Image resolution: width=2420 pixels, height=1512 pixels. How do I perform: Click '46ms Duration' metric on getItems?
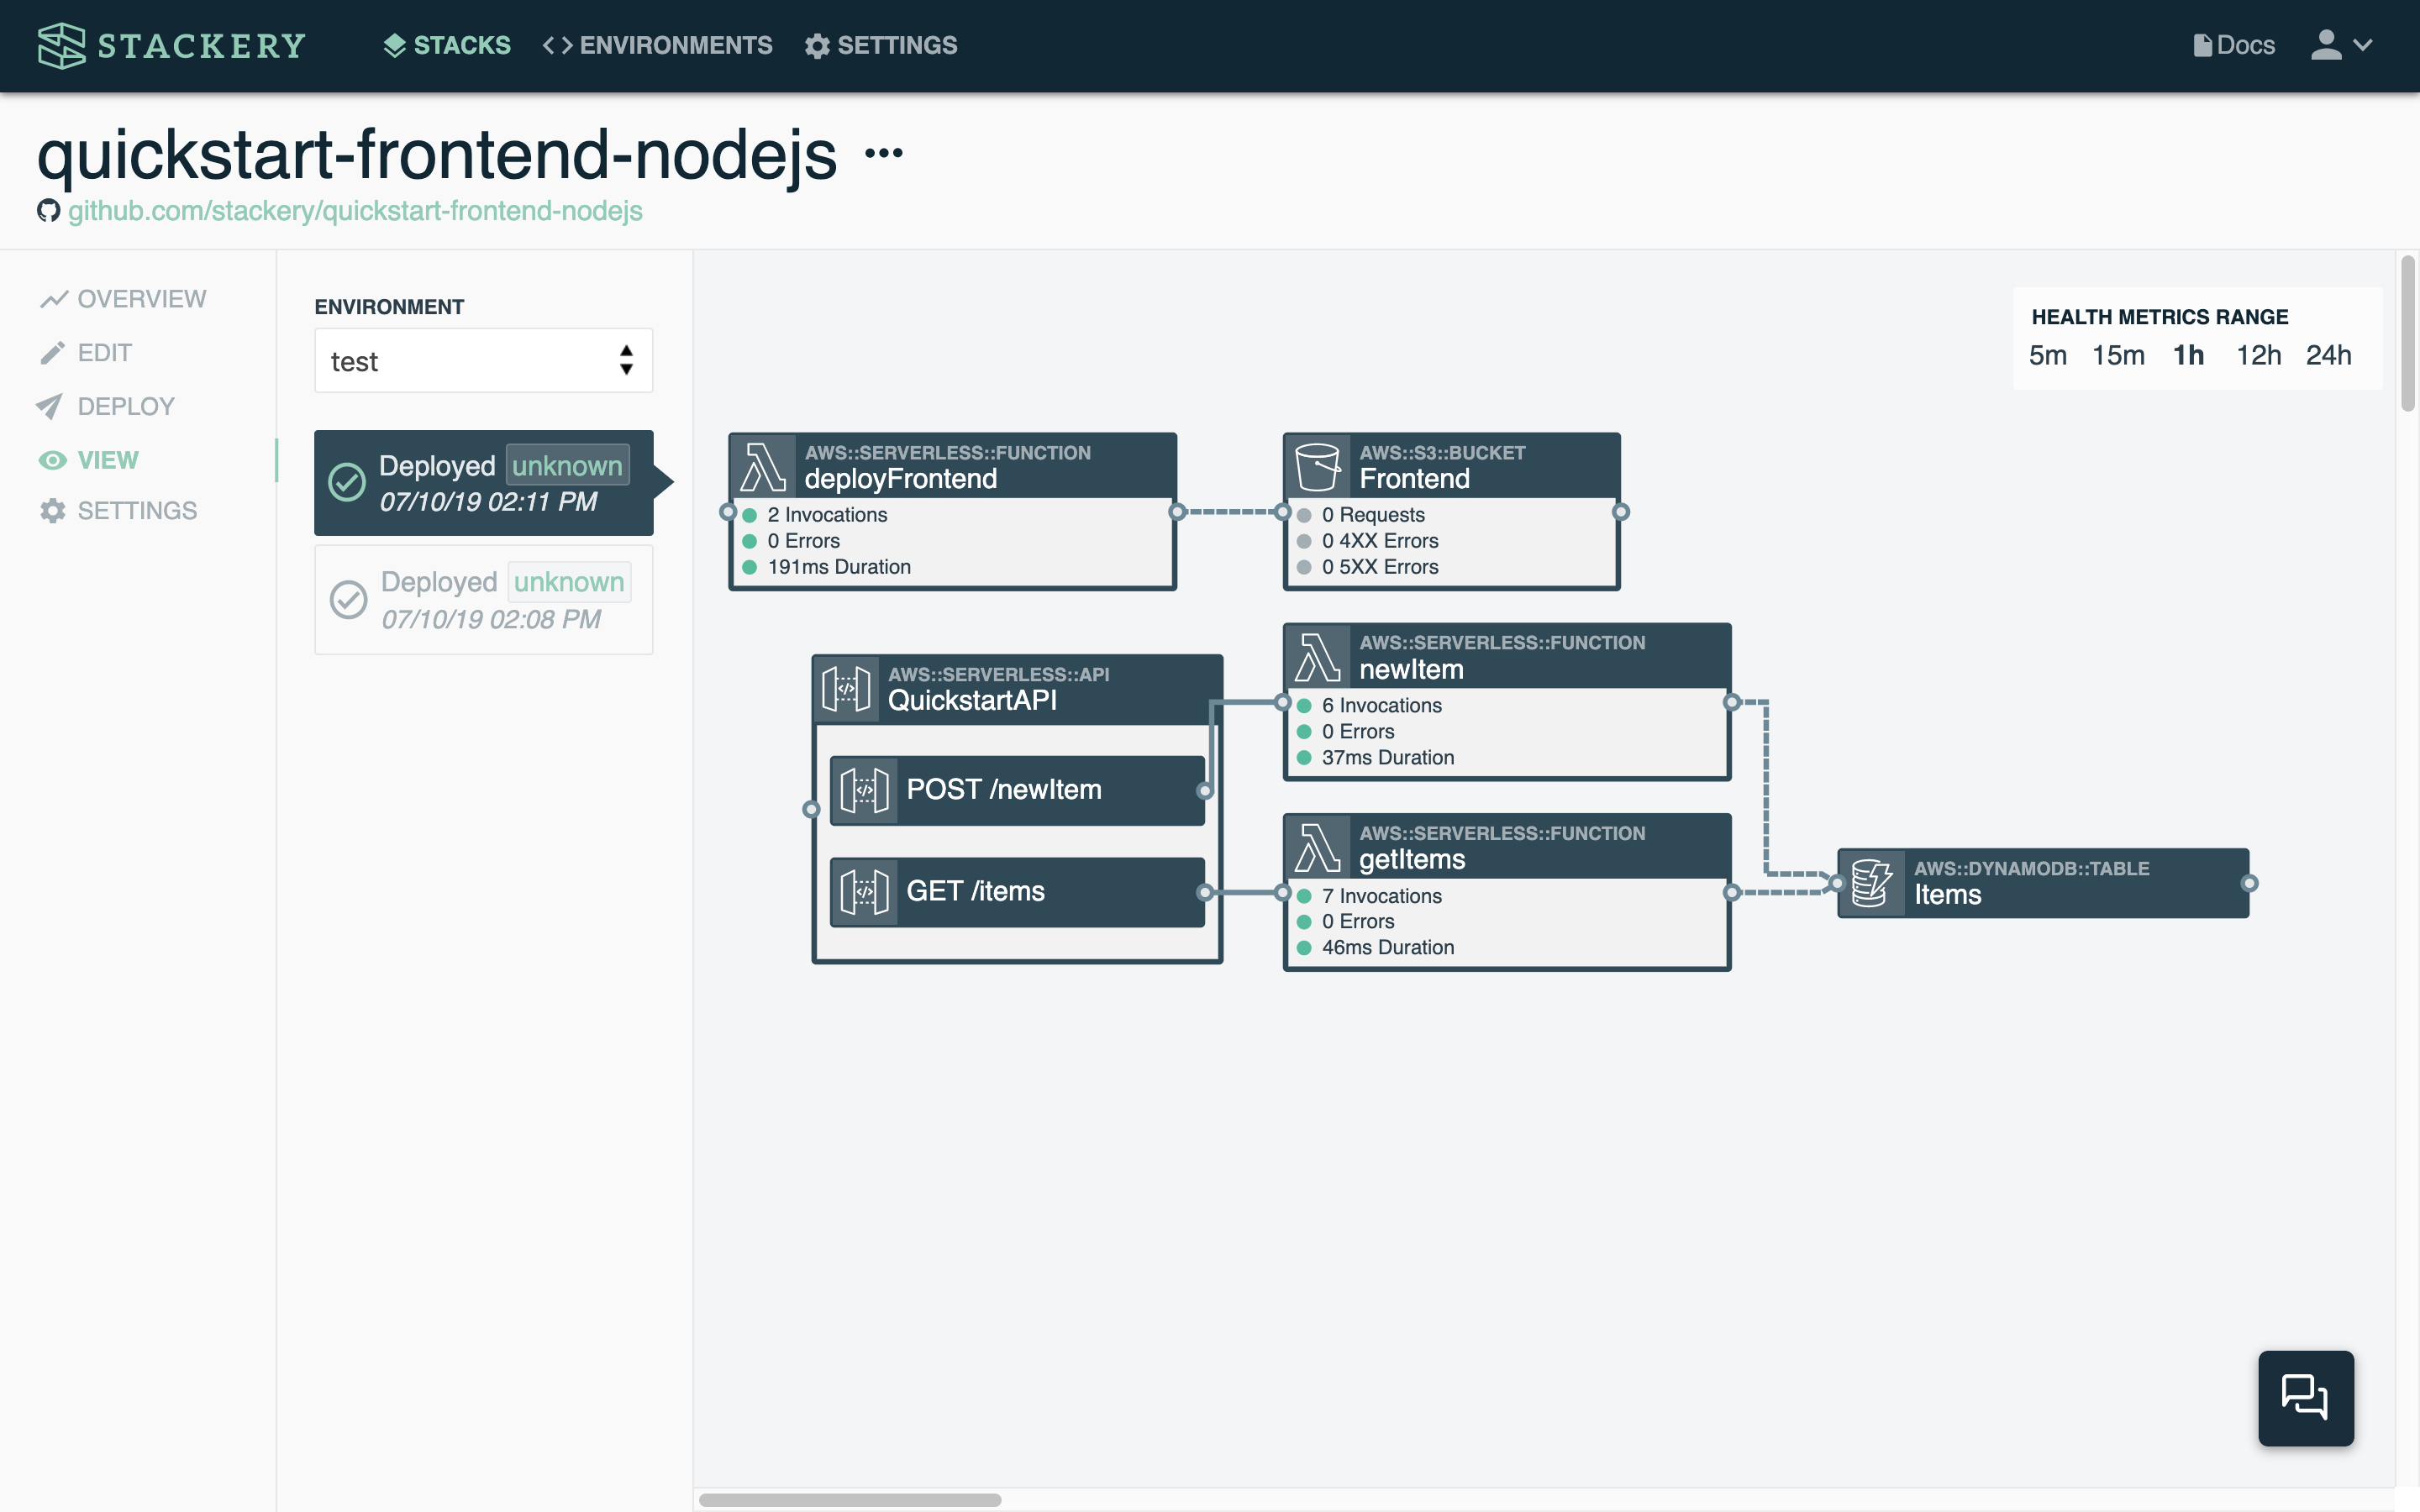(x=1388, y=947)
